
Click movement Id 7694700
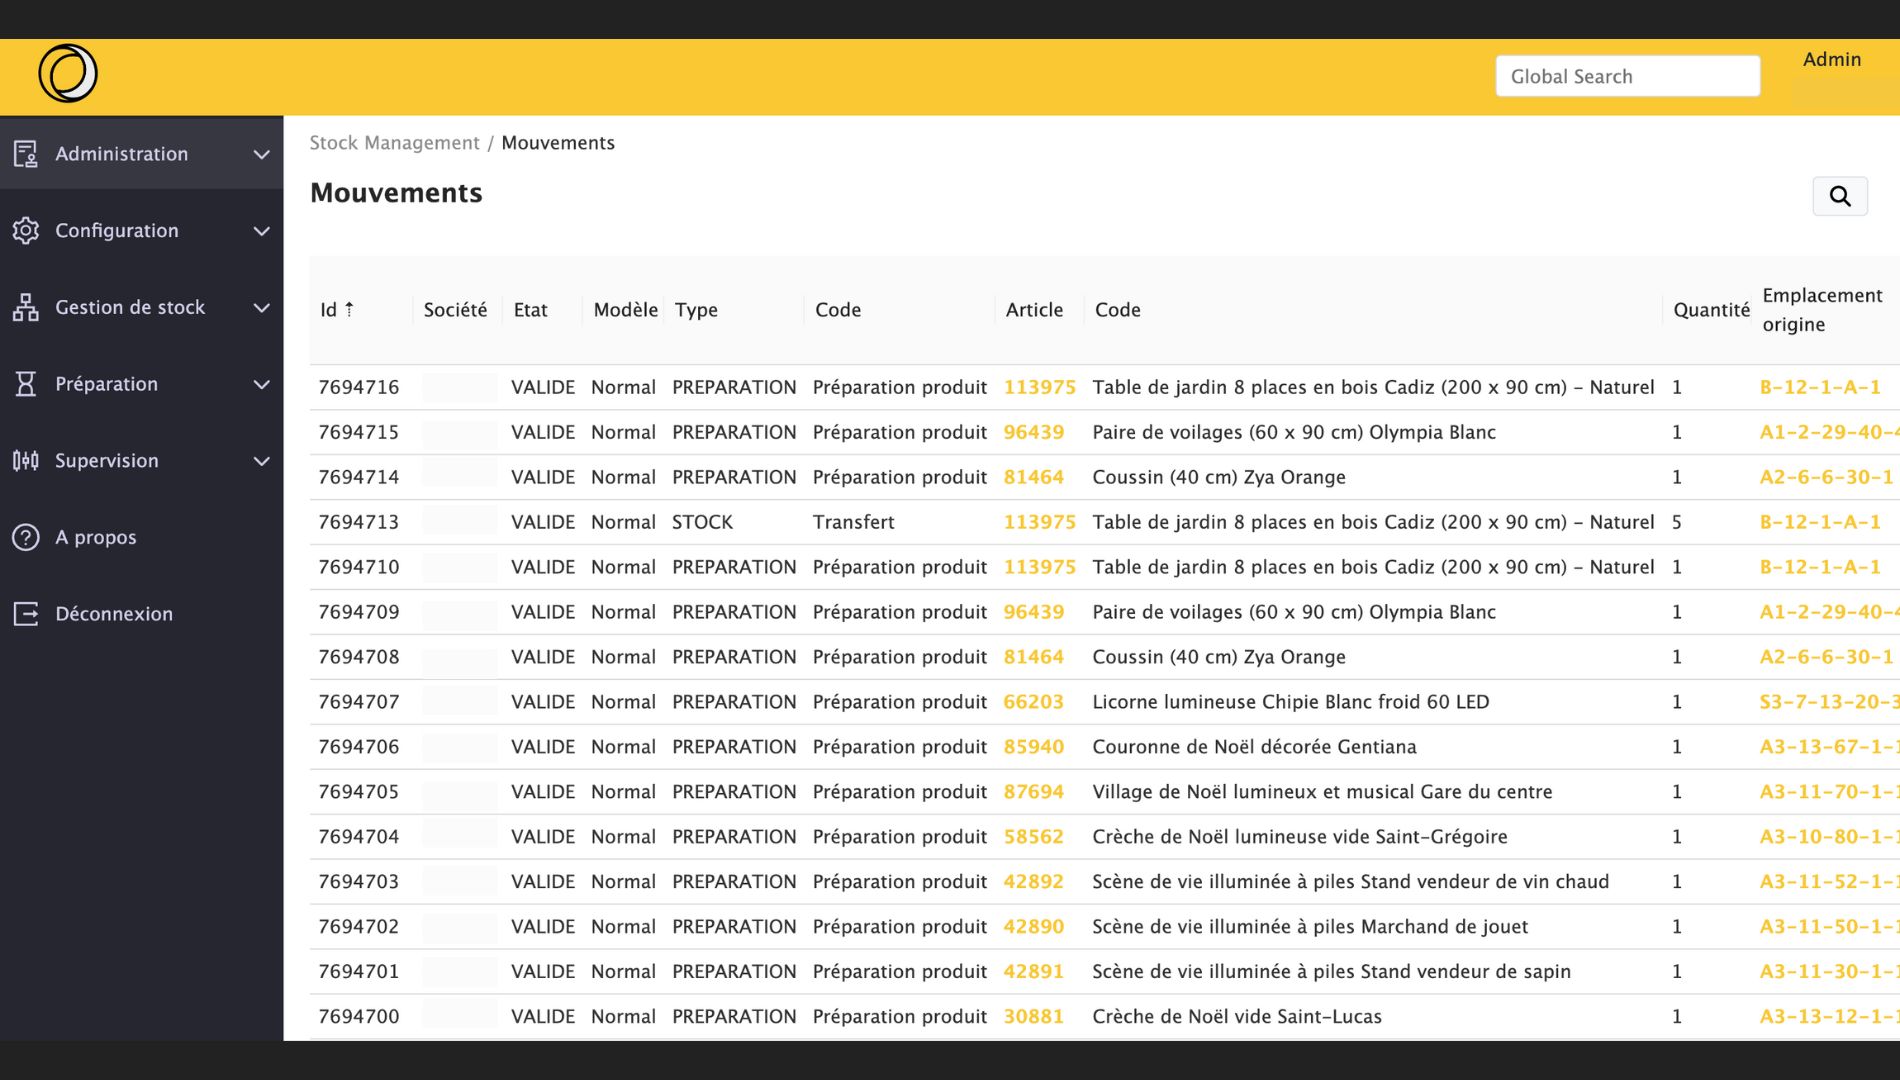(358, 1017)
